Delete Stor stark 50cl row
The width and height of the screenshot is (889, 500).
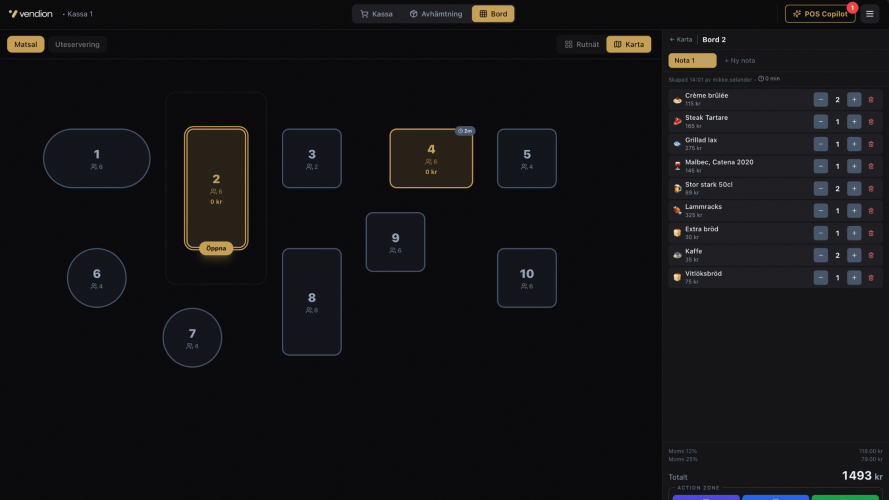pyautogui.click(x=871, y=188)
